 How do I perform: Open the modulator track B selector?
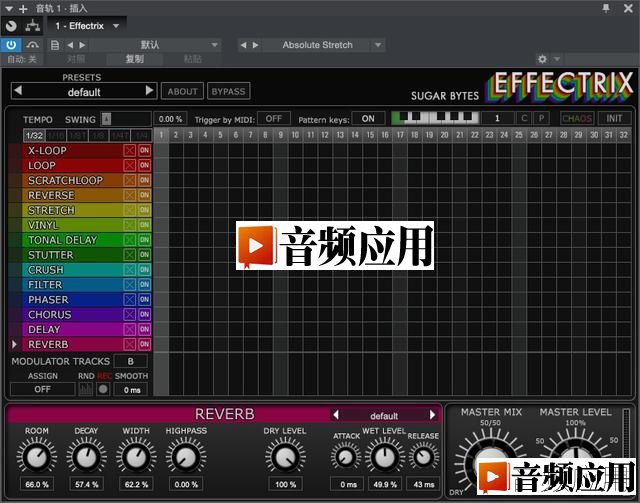(x=131, y=361)
